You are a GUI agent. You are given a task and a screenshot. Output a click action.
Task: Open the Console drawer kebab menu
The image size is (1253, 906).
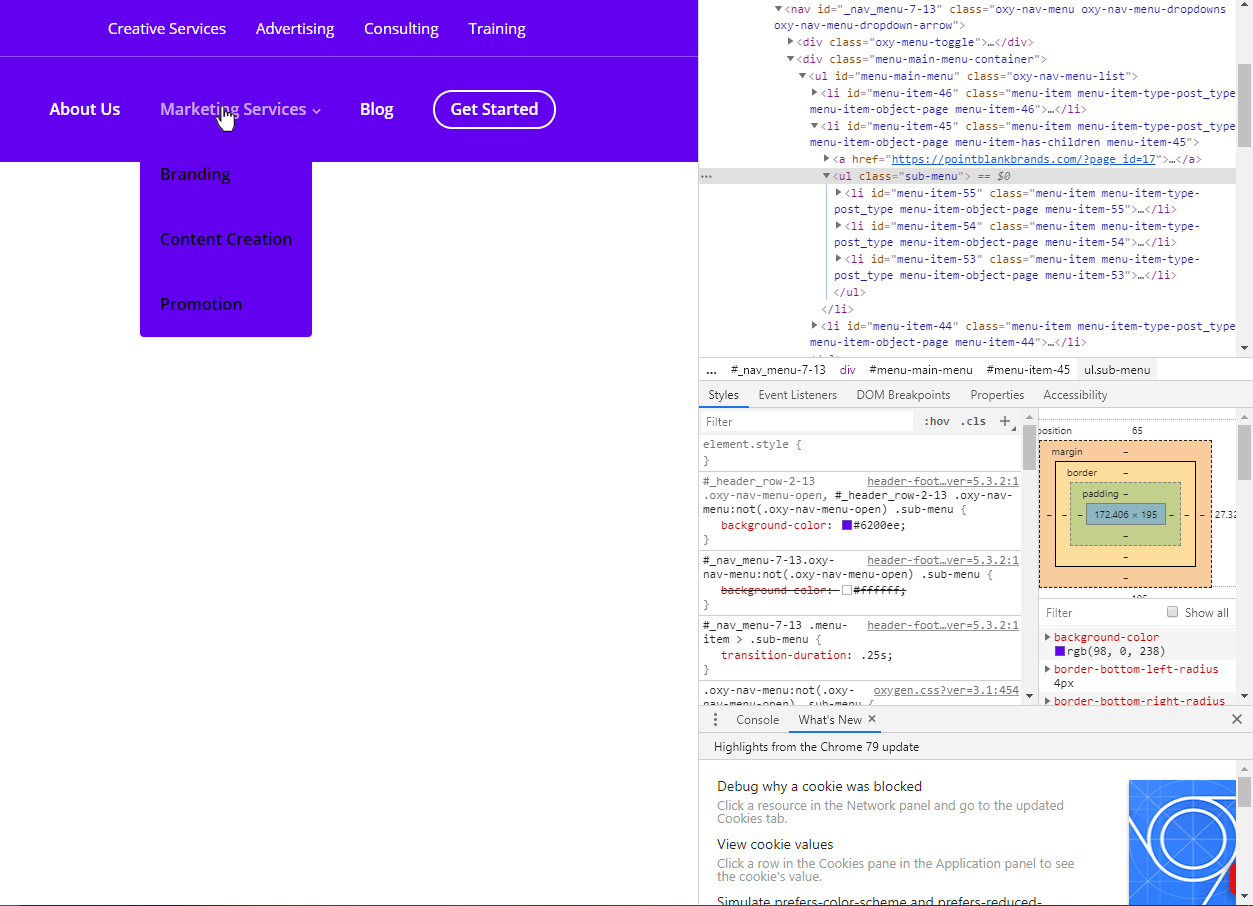click(x=714, y=719)
